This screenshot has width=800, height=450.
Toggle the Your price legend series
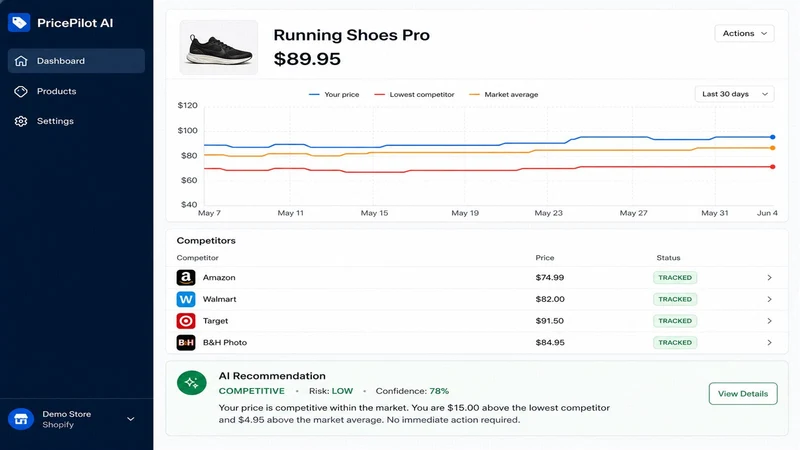pyautogui.click(x=334, y=94)
